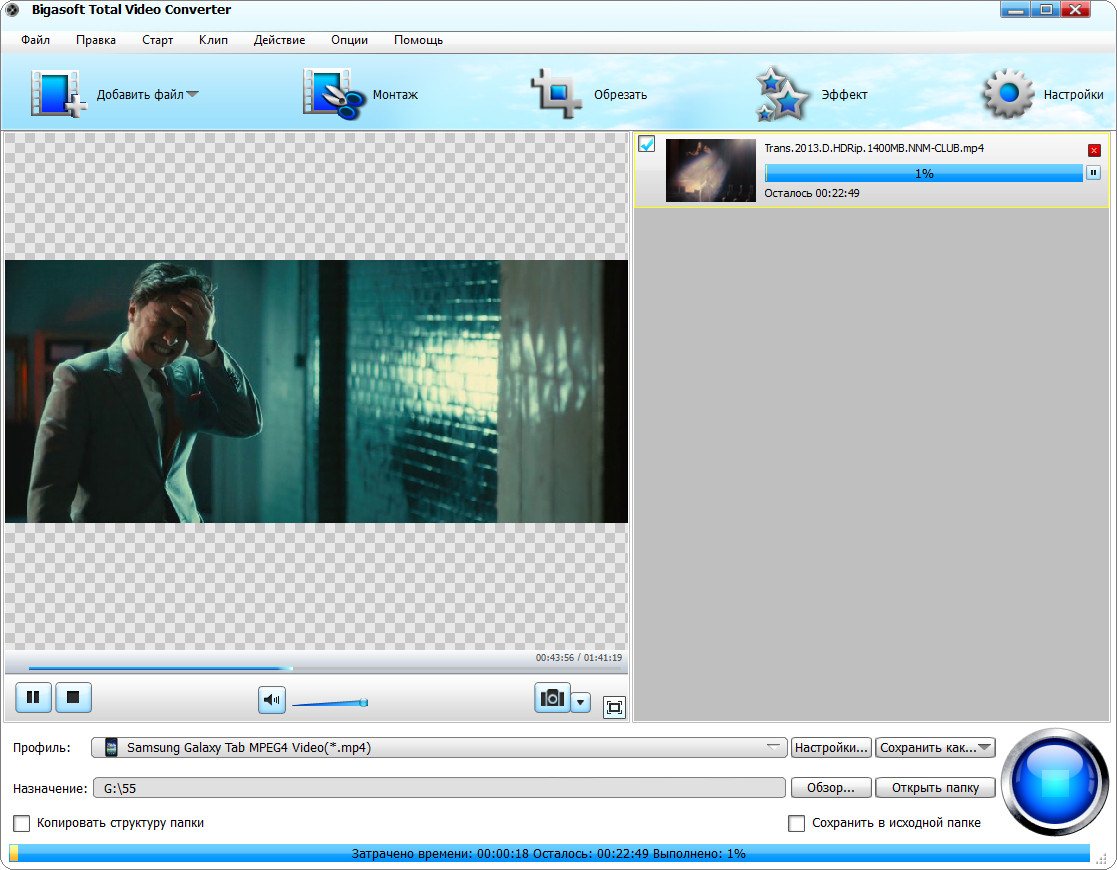This screenshot has height=870, width=1117.
Task: Remove file with red X icon
Action: tap(1094, 150)
